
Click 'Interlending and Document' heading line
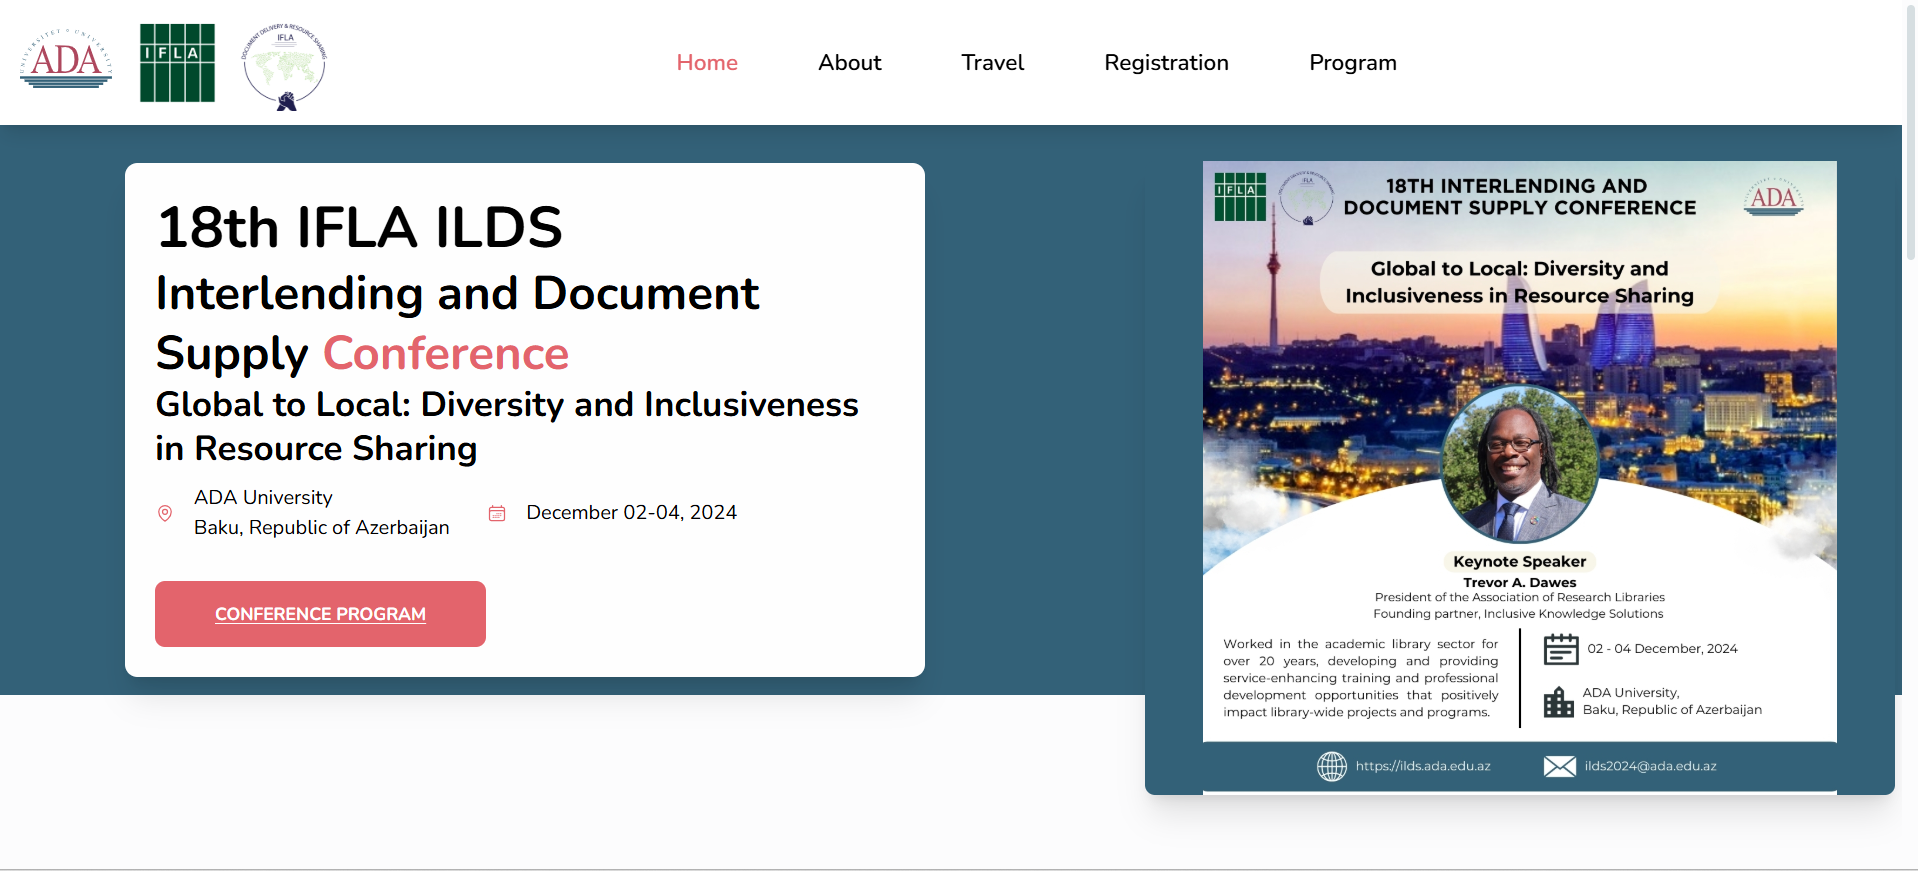458,293
